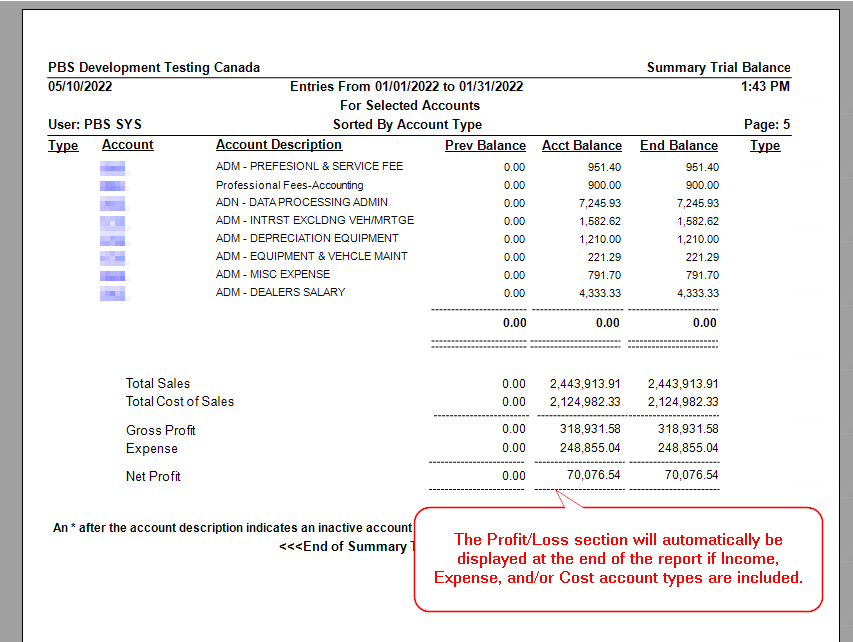The height and width of the screenshot is (642, 853).
Task: Select 'ADM - PREFESIONL & SERVICE FEE' row description
Action: point(309,166)
